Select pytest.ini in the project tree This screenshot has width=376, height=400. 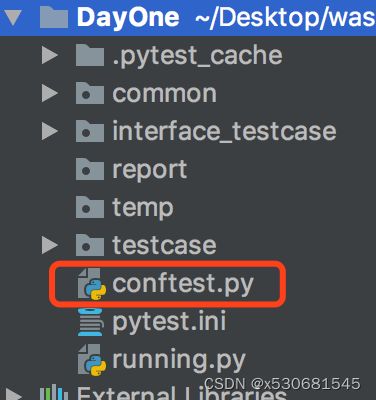point(169,322)
